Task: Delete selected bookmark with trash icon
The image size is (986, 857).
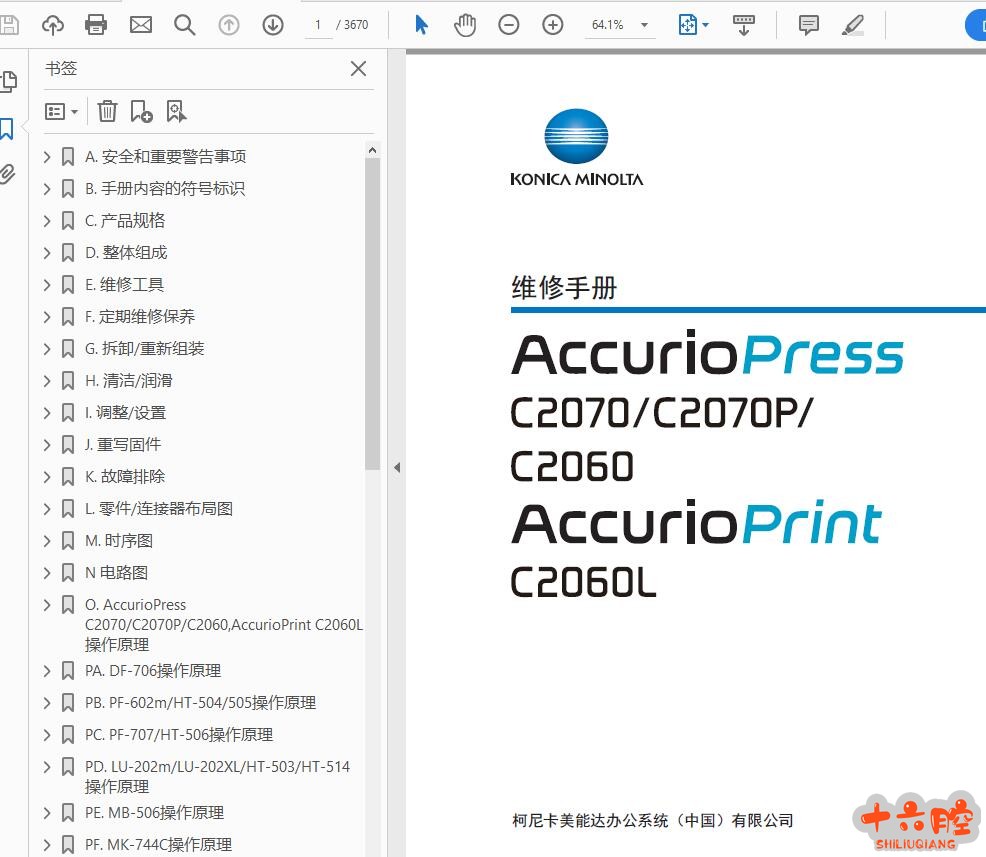Action: (x=107, y=111)
